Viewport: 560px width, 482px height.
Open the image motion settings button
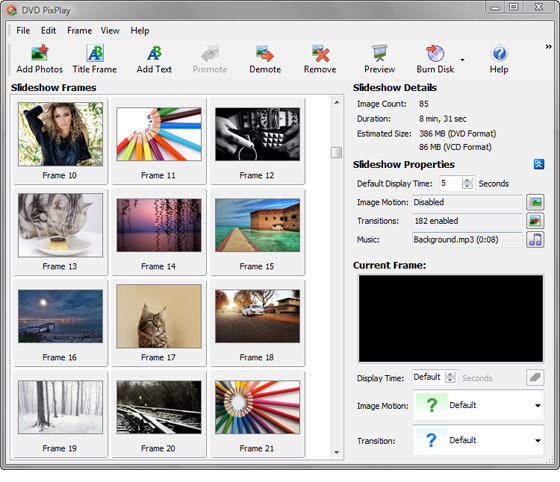point(535,202)
